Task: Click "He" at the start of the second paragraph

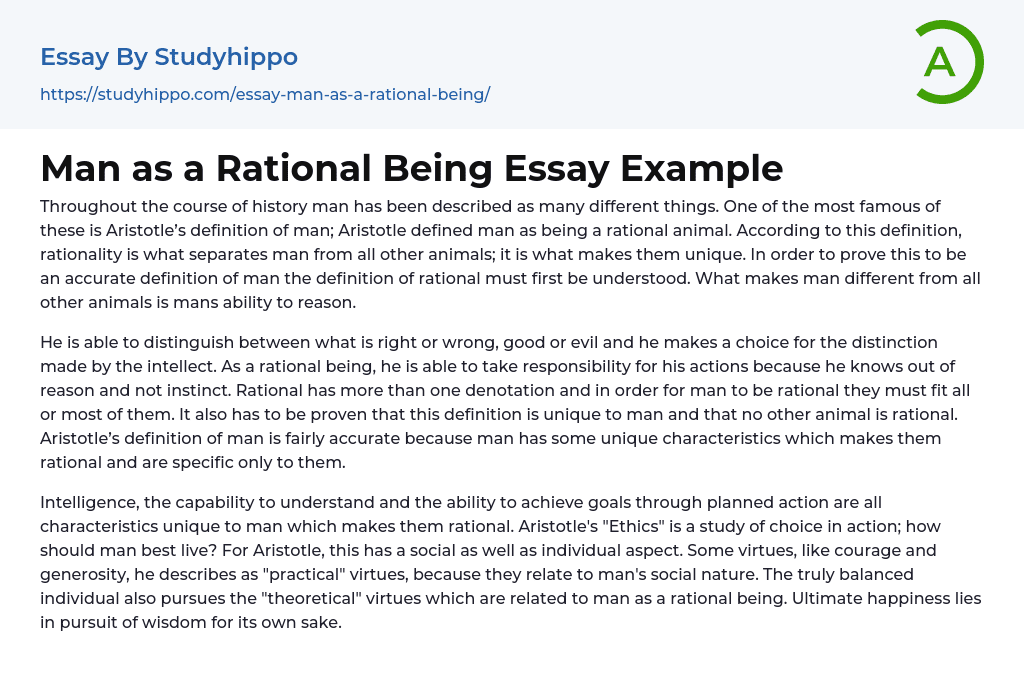Action: click(x=50, y=343)
